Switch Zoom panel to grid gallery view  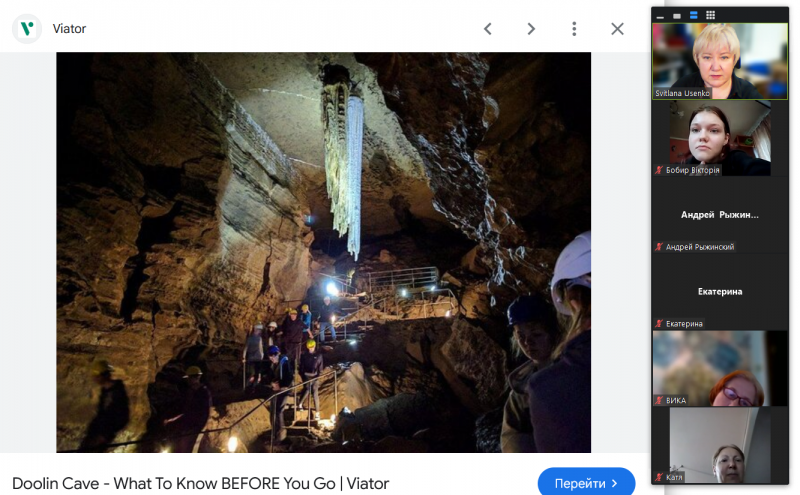[x=710, y=15]
